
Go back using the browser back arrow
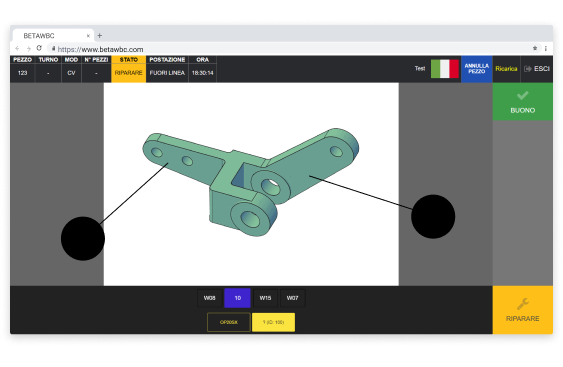click(x=17, y=48)
